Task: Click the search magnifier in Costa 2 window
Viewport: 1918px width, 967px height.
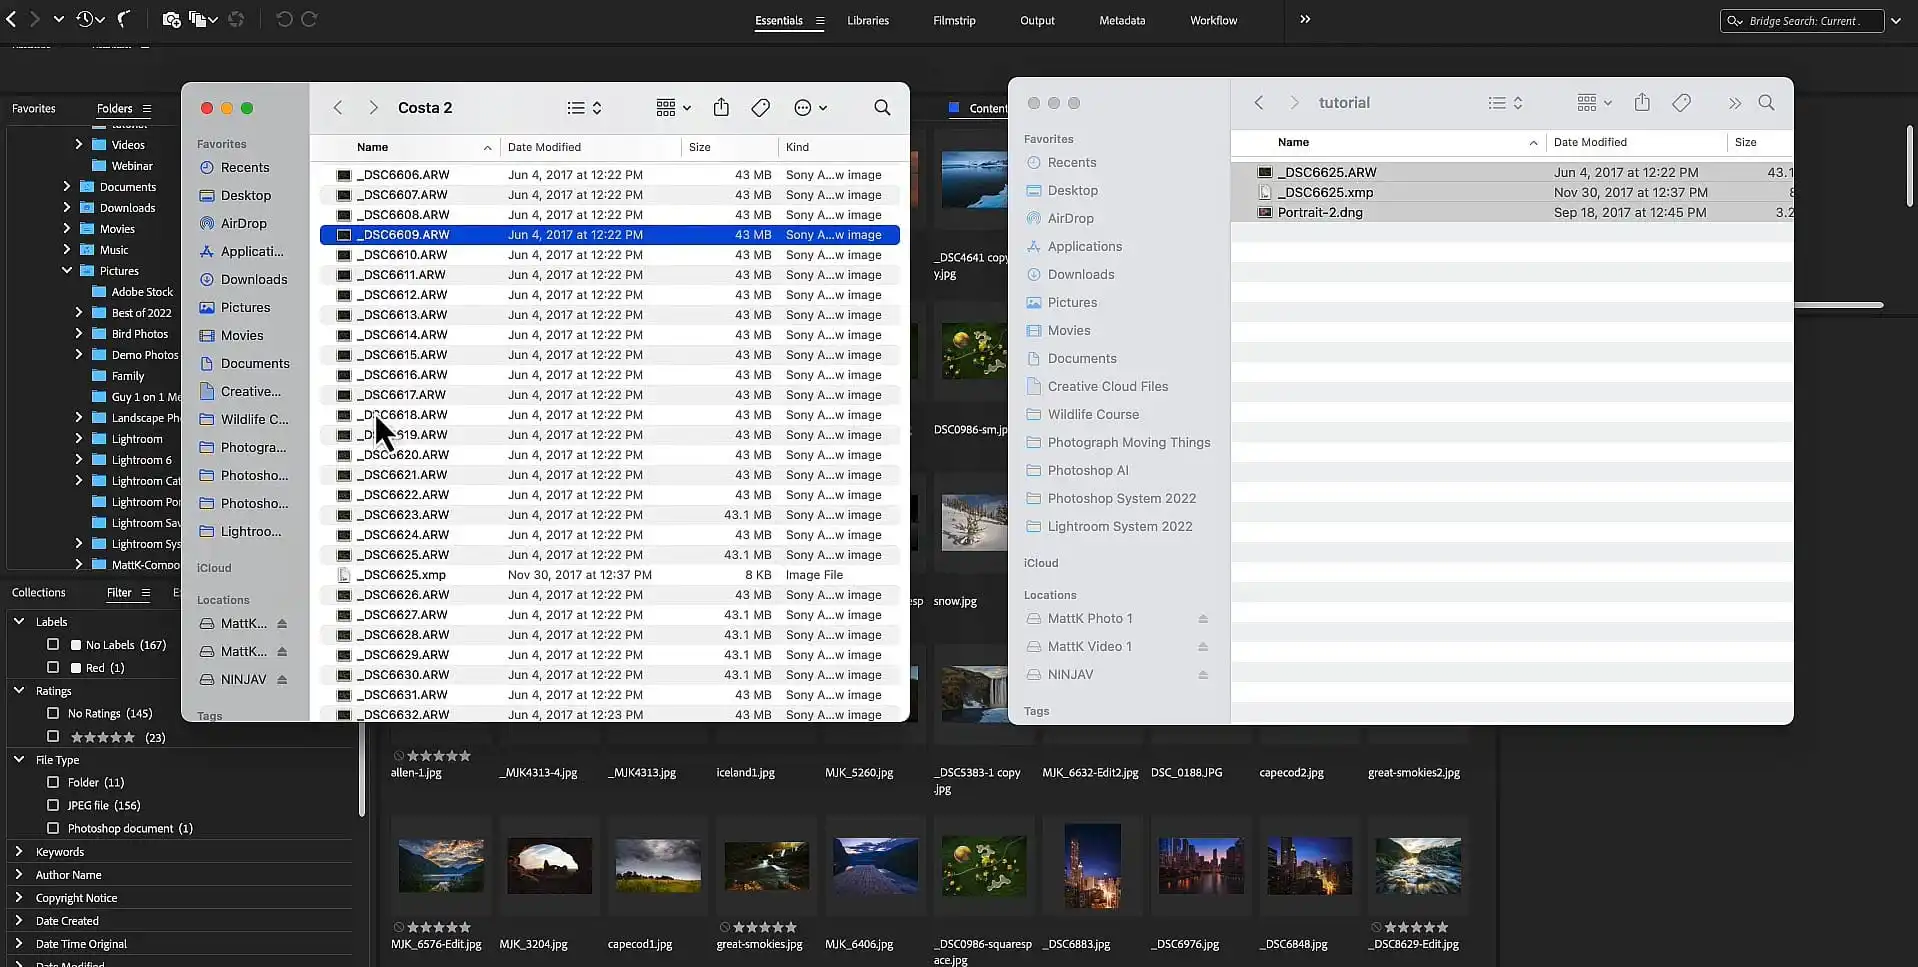Action: 881,108
